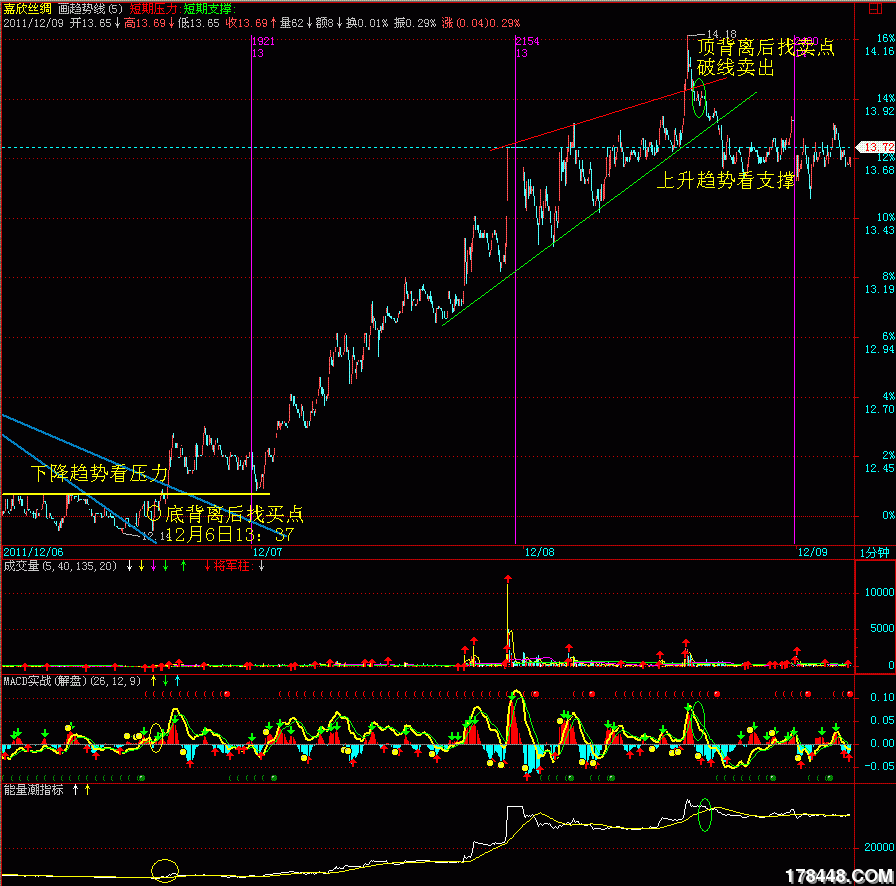Click the 收13.69 closing price readout
896x886 pixels.
point(246,23)
